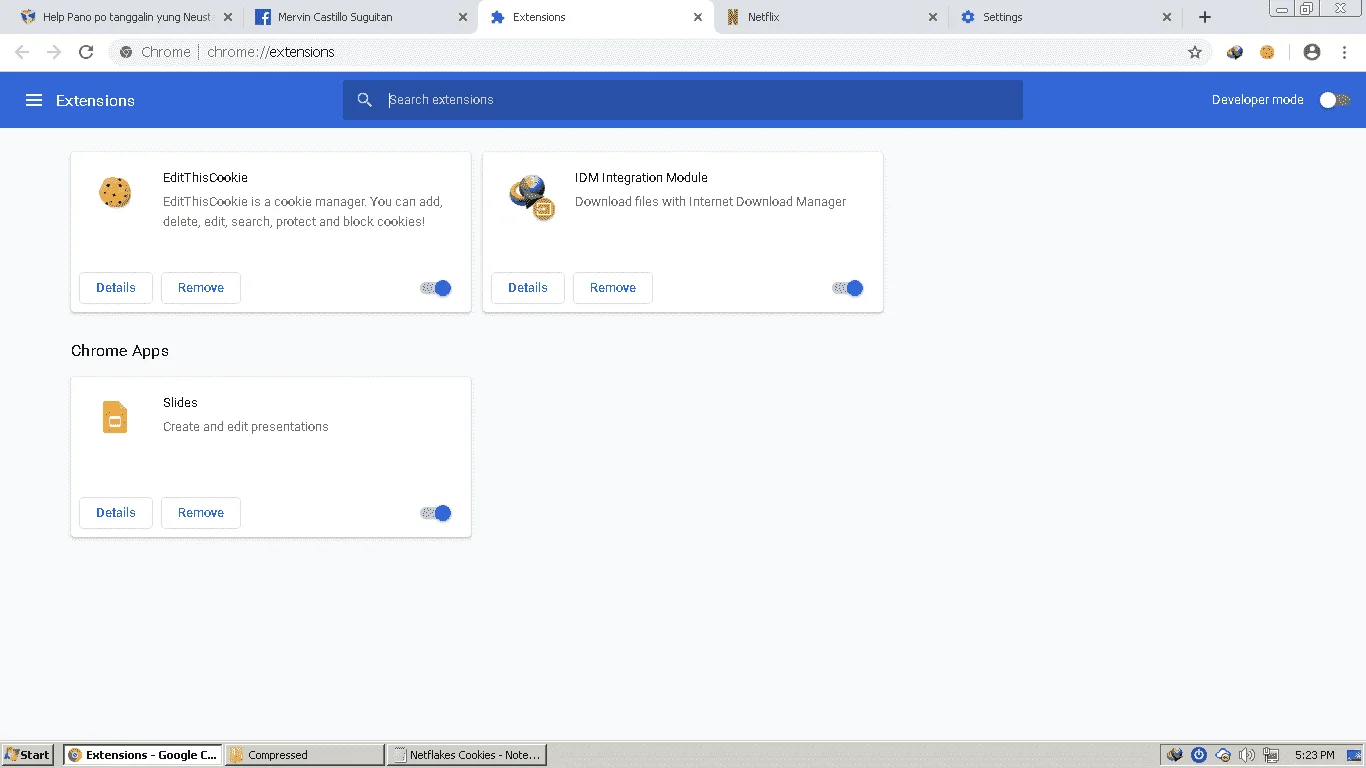The height and width of the screenshot is (768, 1366).
Task: Click the cloud icon in the system tray
Action: click(1223, 755)
